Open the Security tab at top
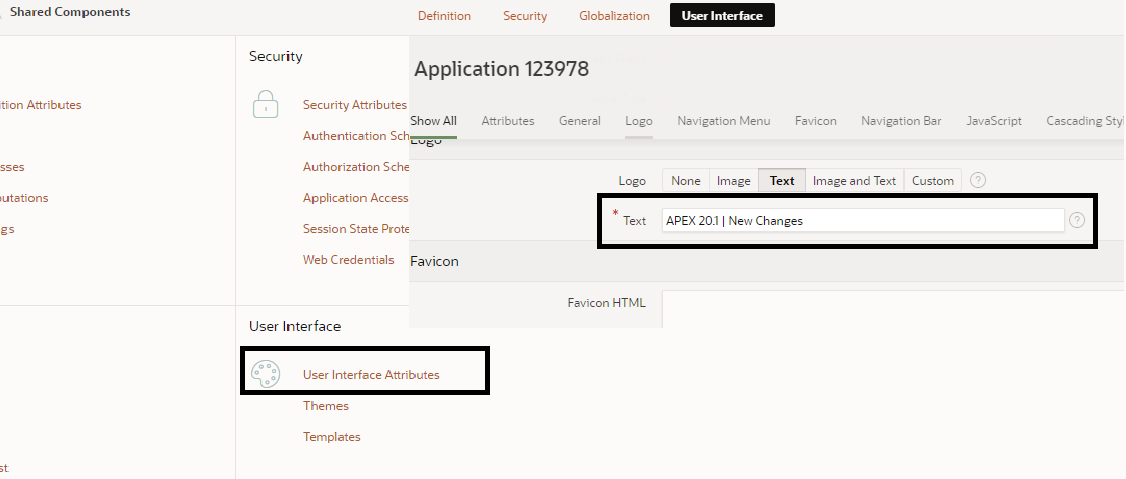 tap(525, 16)
